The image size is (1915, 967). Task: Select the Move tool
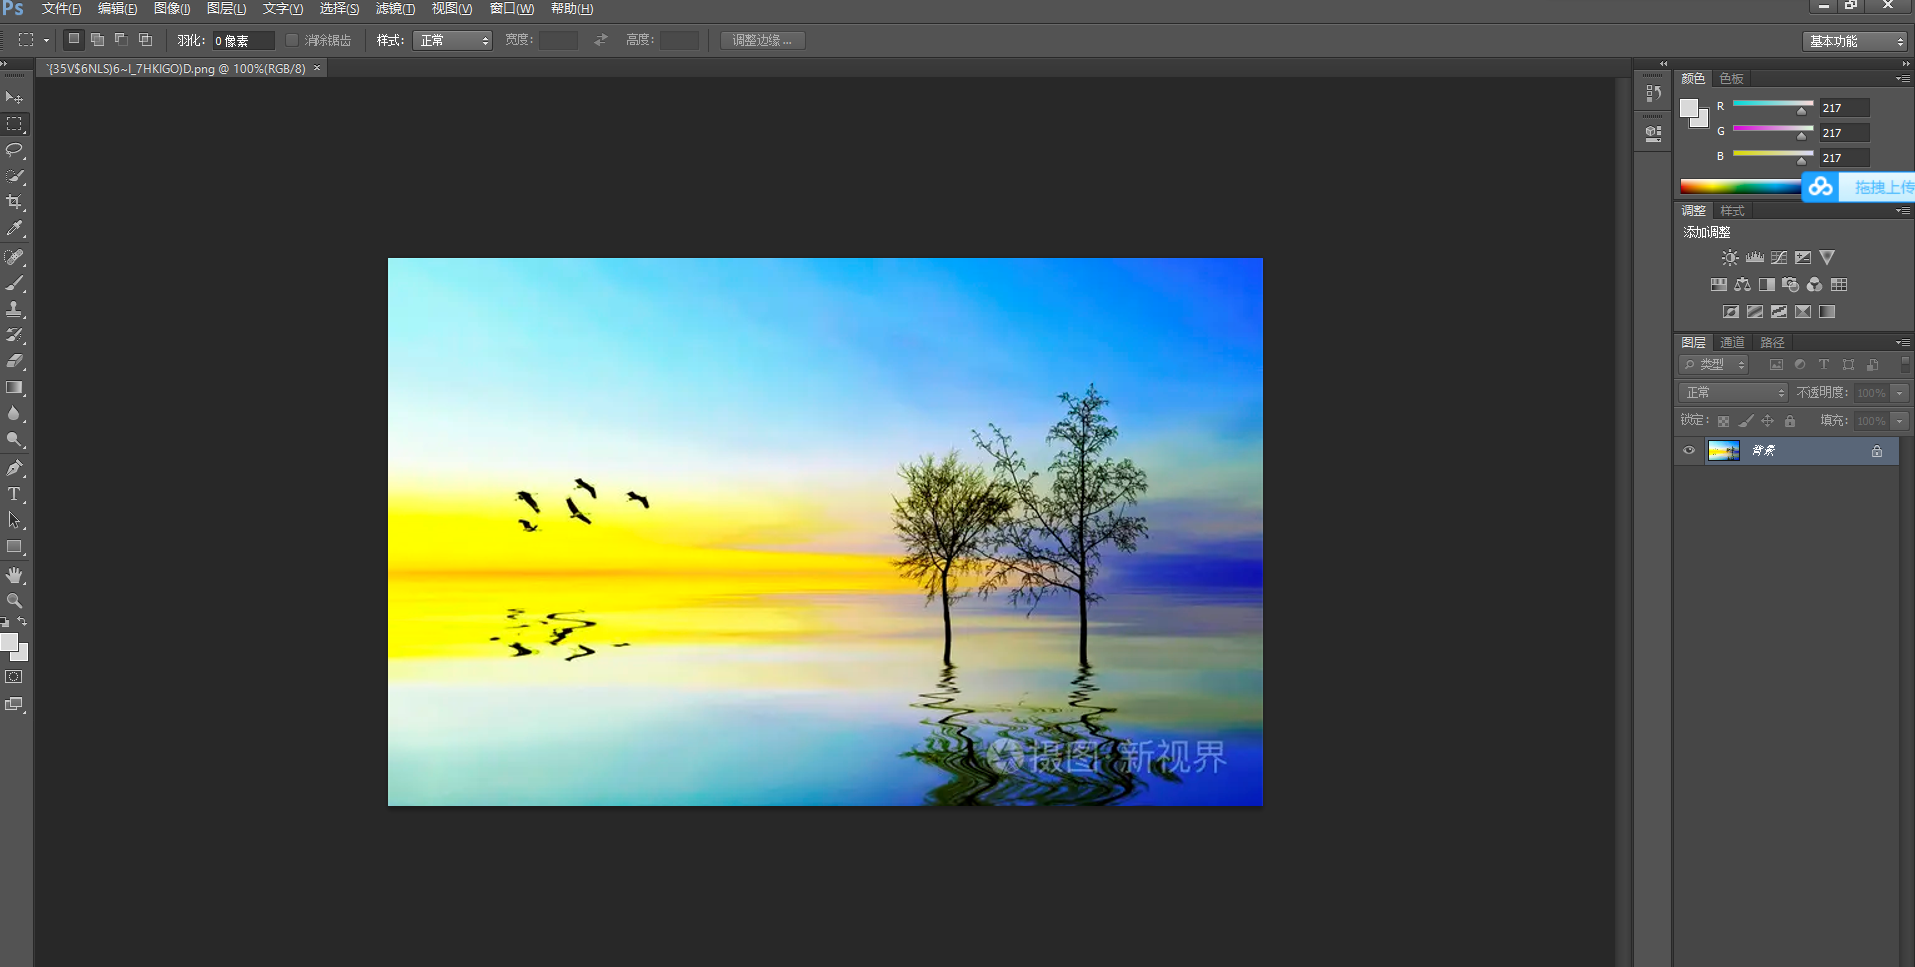click(x=14, y=98)
